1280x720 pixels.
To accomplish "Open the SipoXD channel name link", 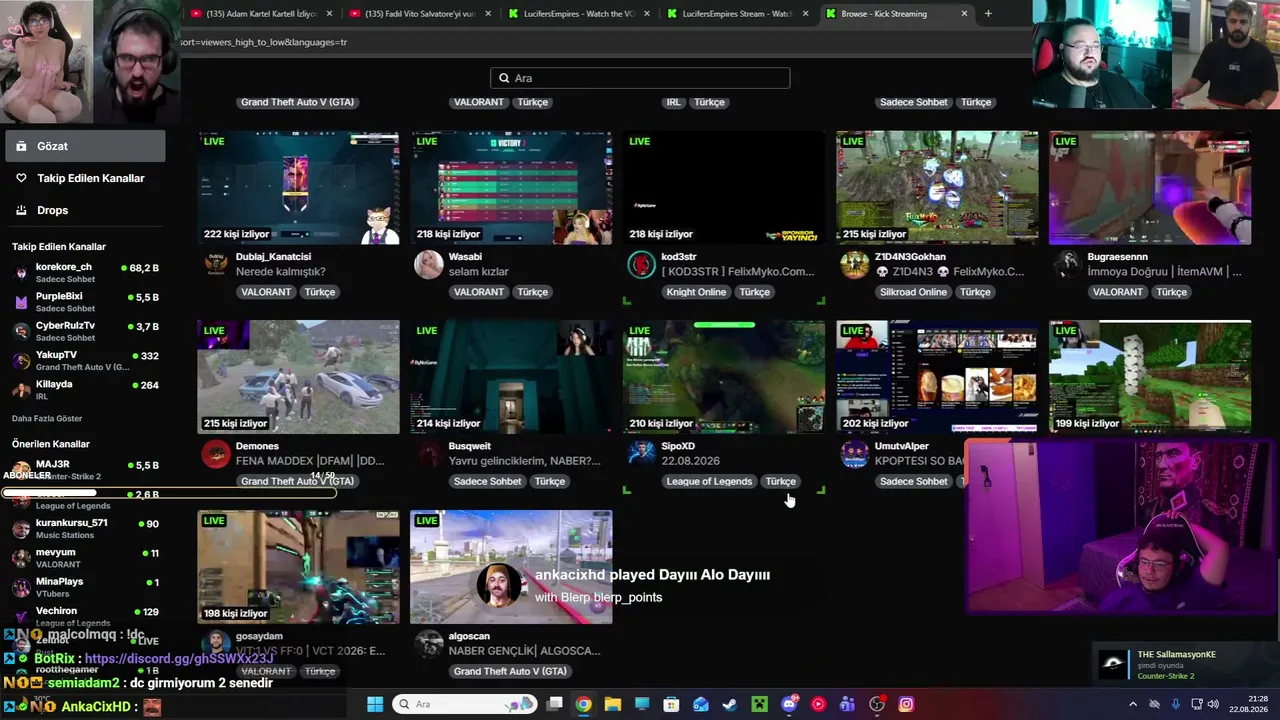I will click(x=678, y=446).
